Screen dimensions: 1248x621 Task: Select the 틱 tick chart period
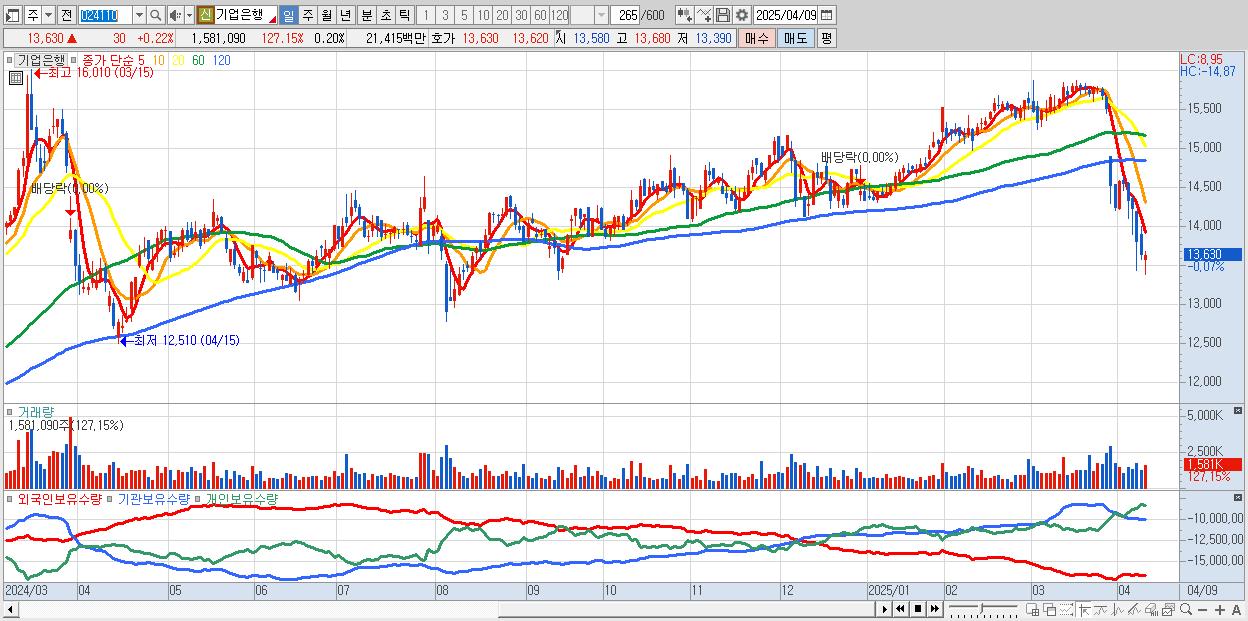coord(404,15)
